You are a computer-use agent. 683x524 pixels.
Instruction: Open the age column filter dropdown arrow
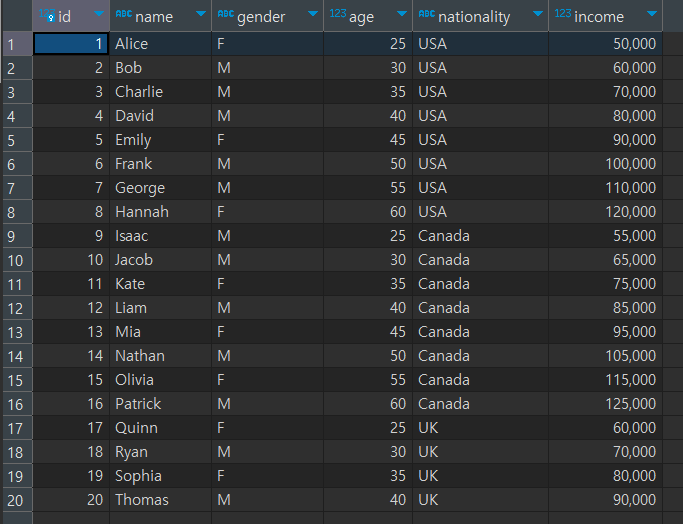tap(402, 14)
